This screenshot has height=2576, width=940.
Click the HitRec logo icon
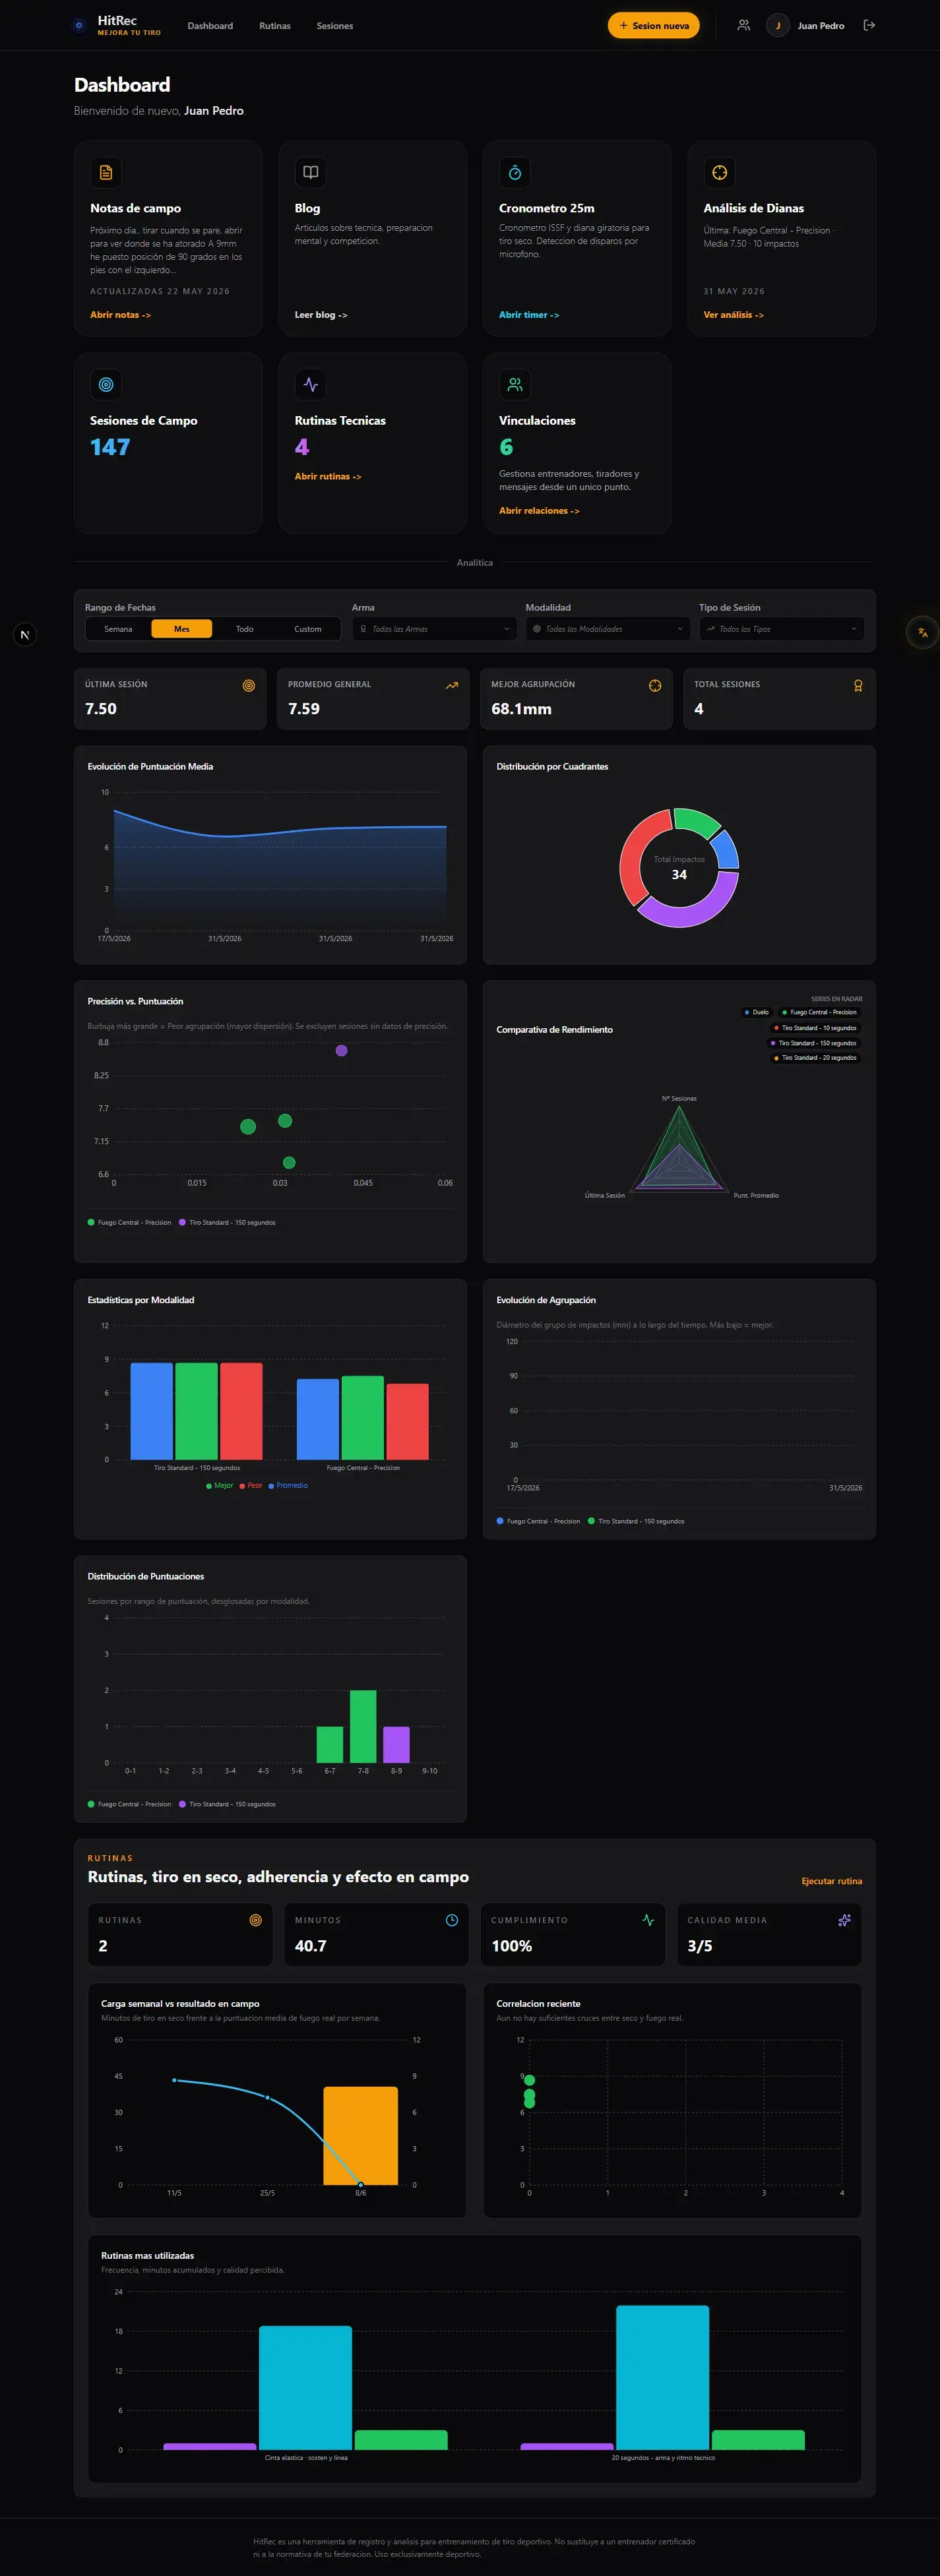coord(79,25)
